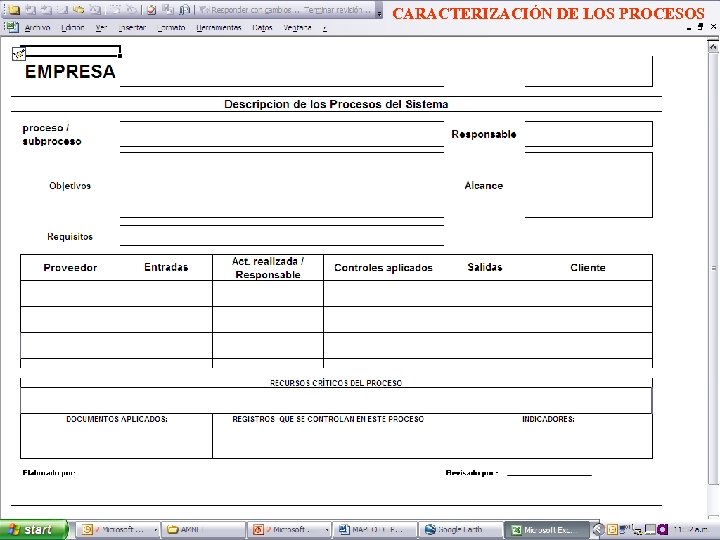Click 'Responder con cambios...' toolbar button

[x=248, y=9]
